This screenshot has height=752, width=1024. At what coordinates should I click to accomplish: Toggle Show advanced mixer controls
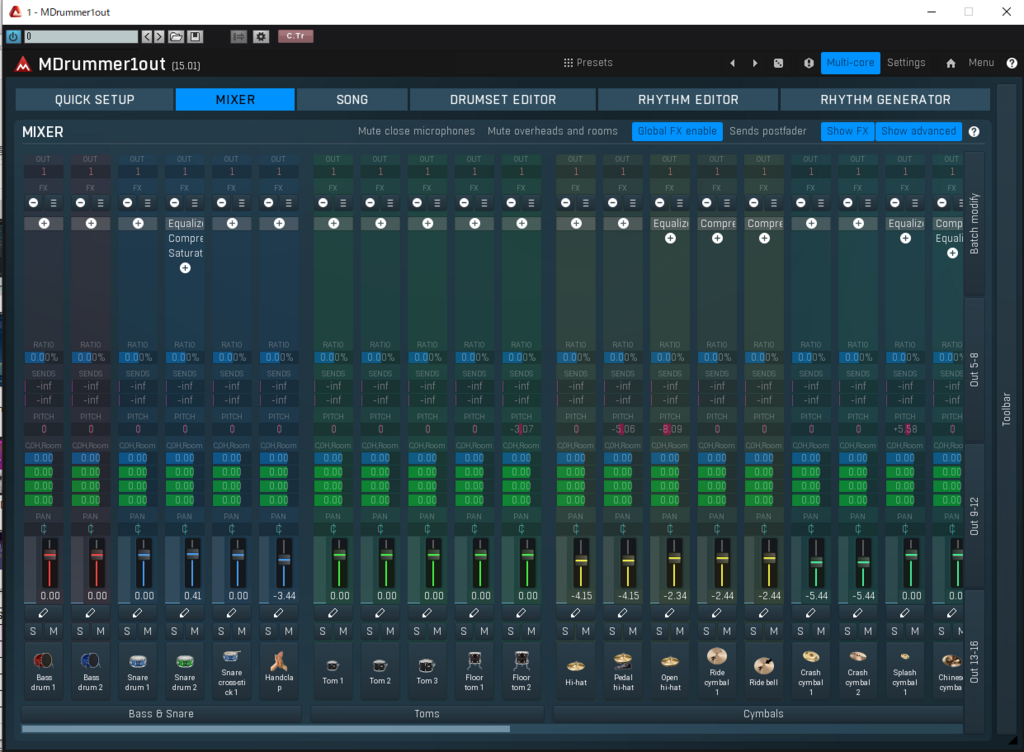pyautogui.click(x=919, y=131)
